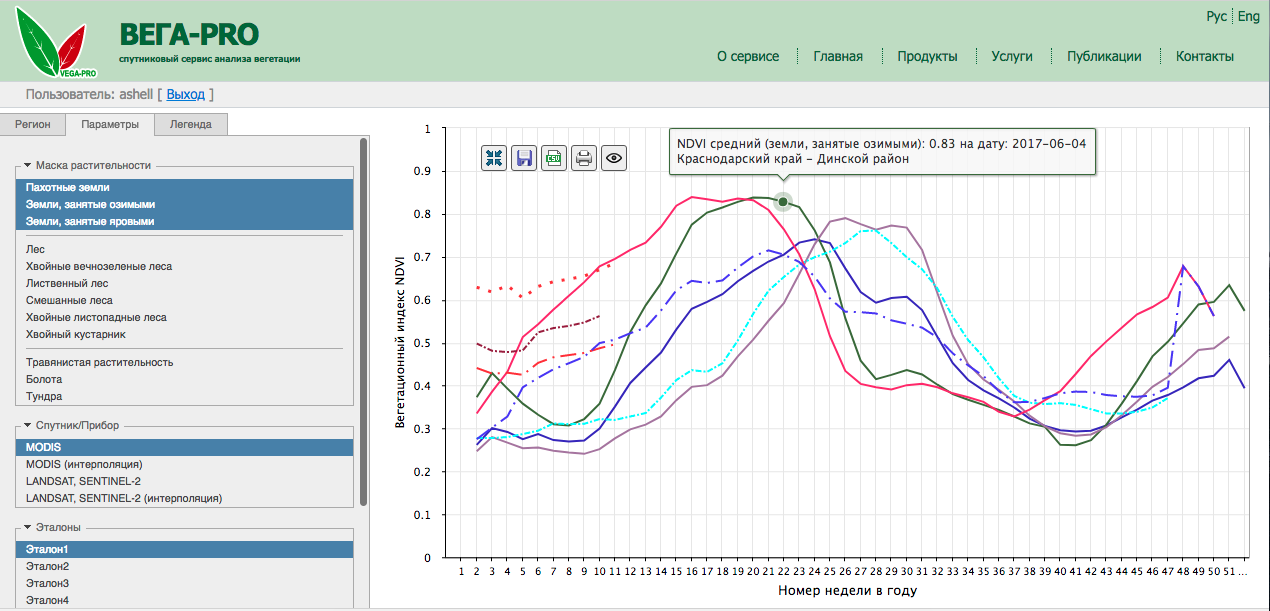The image size is (1270, 611).
Task: Select MODIS (интерполяция) as the sensor
Action: pyautogui.click(x=84, y=464)
